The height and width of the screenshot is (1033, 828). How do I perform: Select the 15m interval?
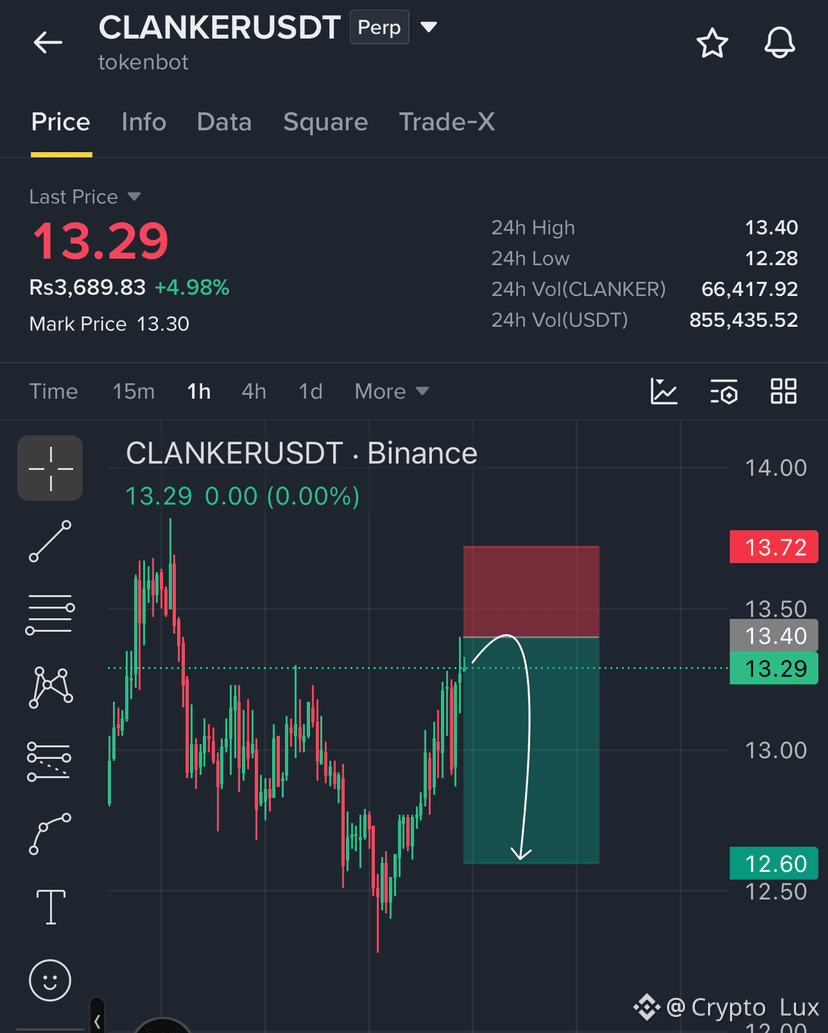point(134,391)
